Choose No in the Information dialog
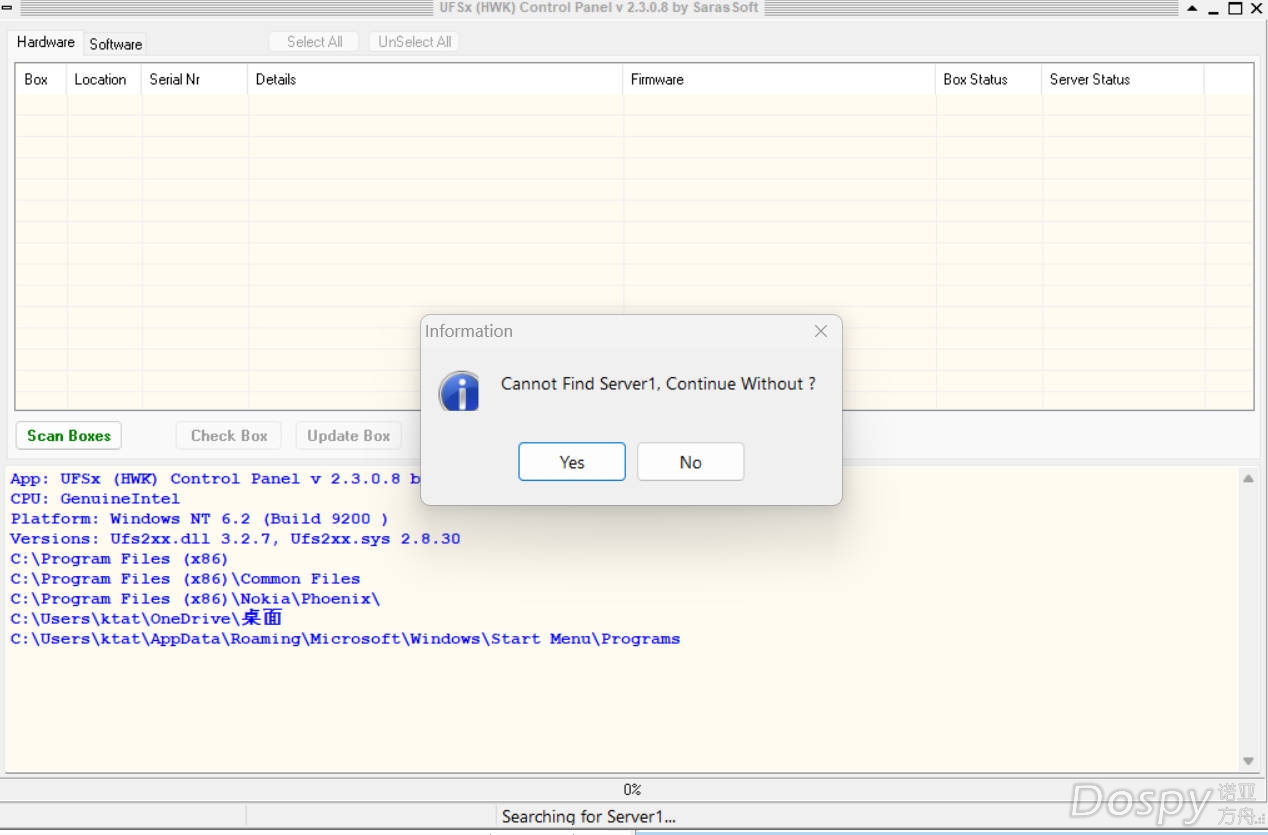 pos(691,462)
